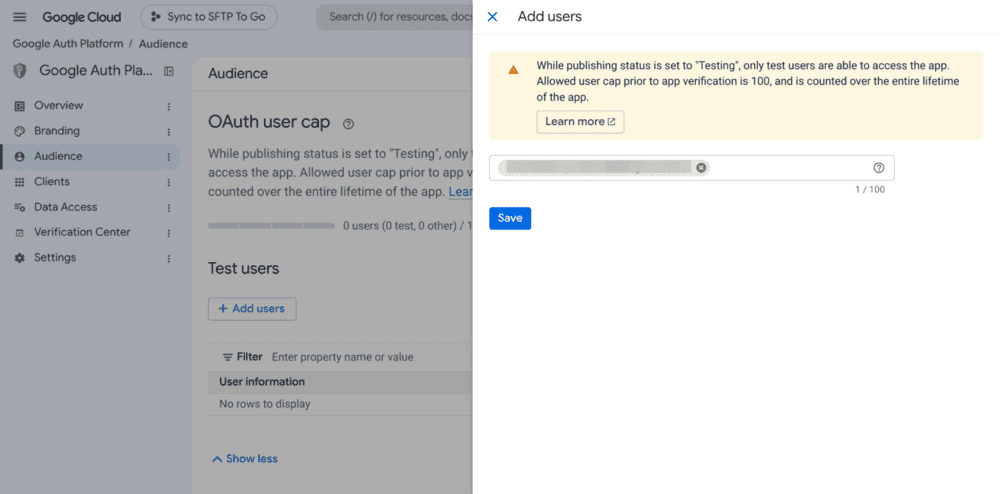Open the main hamburger navigation menu
Image resolution: width=1000 pixels, height=494 pixels.
pos(20,17)
